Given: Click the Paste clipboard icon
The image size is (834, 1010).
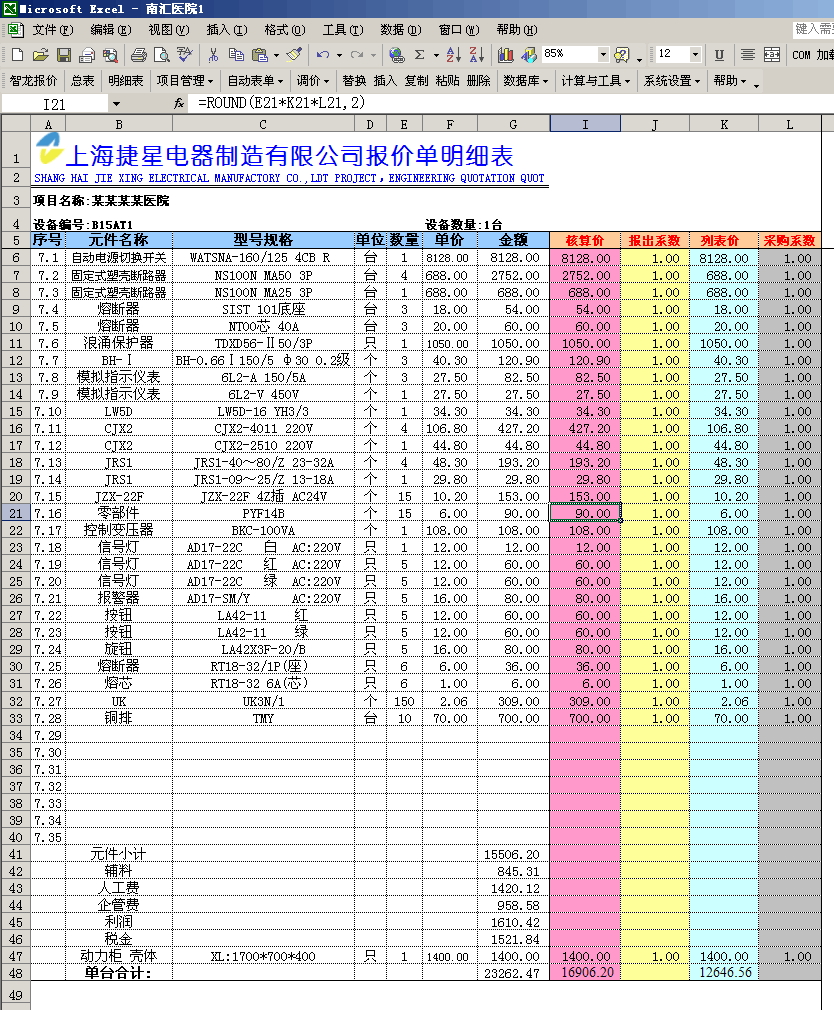Looking at the screenshot, I should (260, 55).
